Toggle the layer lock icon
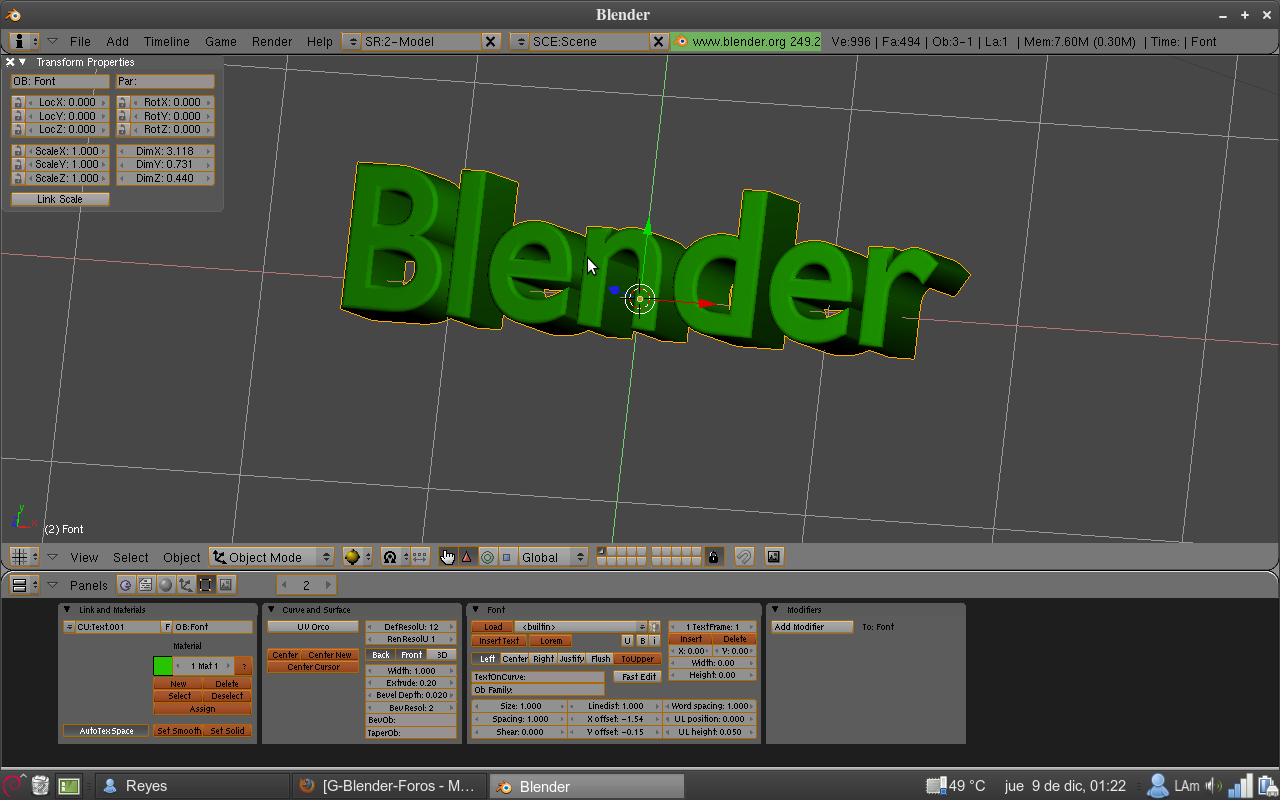 click(x=713, y=557)
